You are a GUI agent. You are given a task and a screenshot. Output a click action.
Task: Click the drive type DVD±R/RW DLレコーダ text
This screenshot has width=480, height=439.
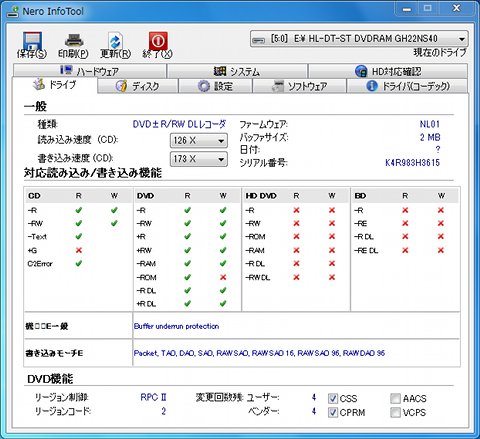pos(179,124)
